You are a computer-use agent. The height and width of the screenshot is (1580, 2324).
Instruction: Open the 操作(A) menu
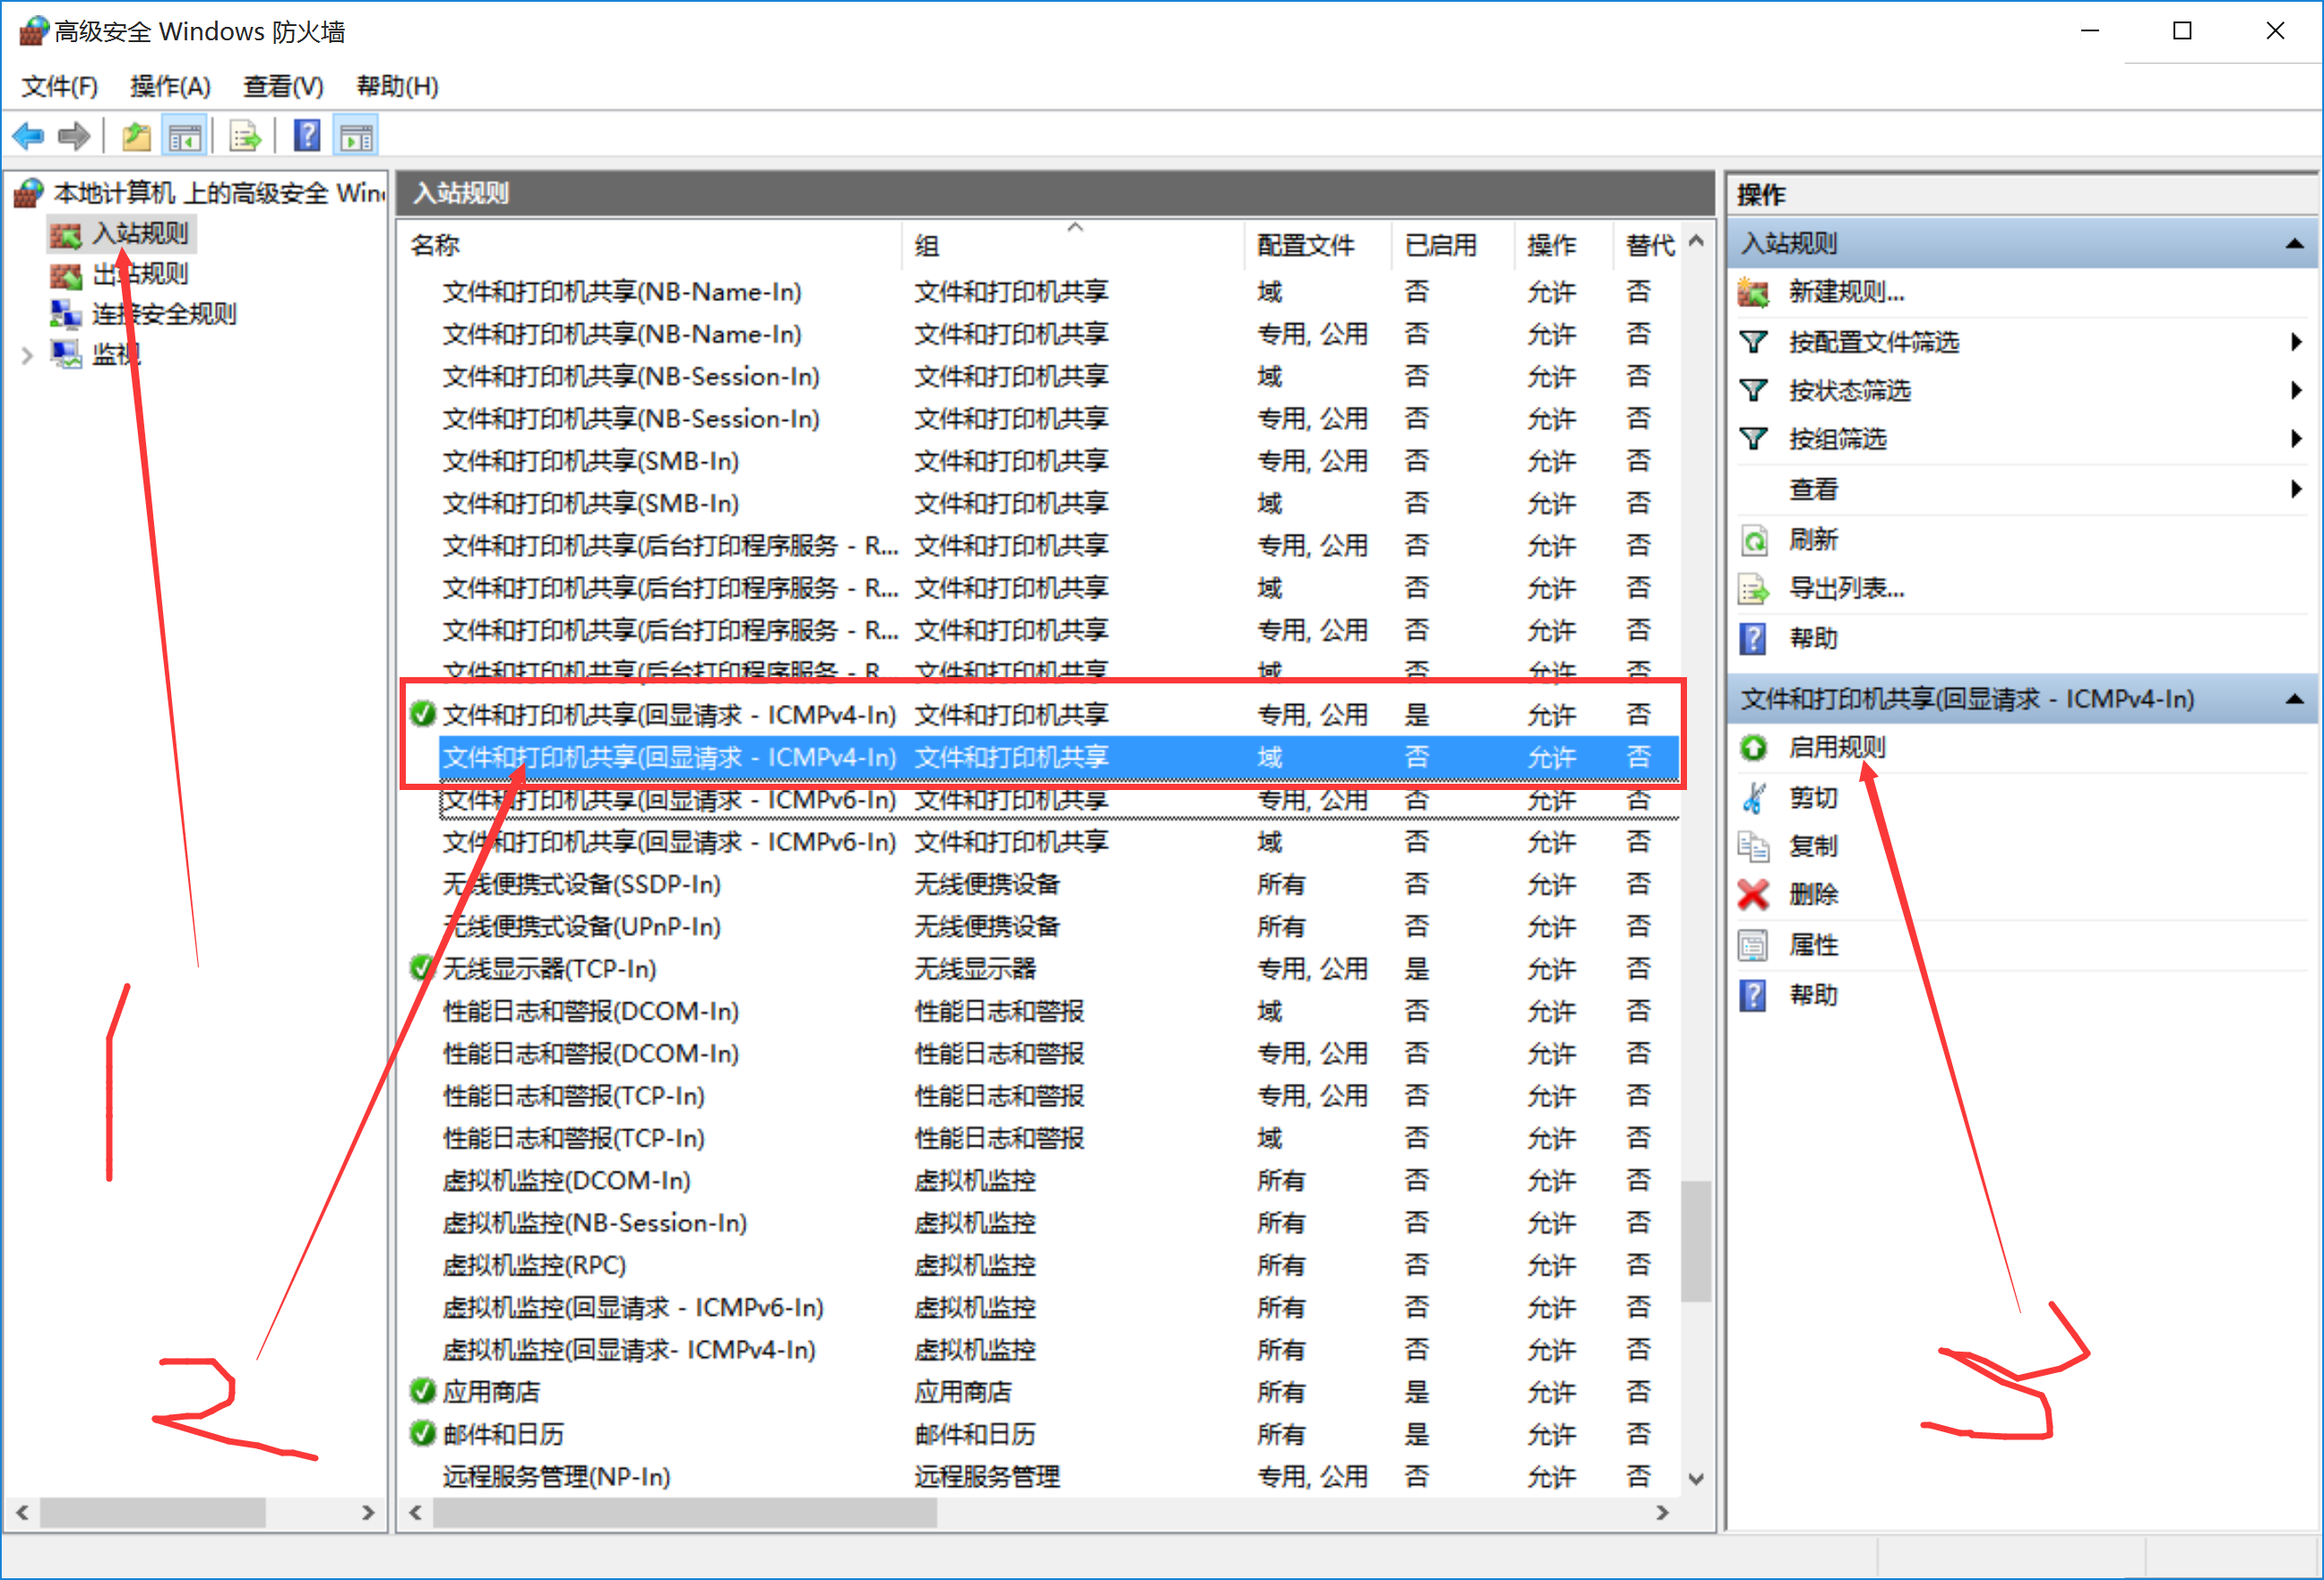pos(170,86)
